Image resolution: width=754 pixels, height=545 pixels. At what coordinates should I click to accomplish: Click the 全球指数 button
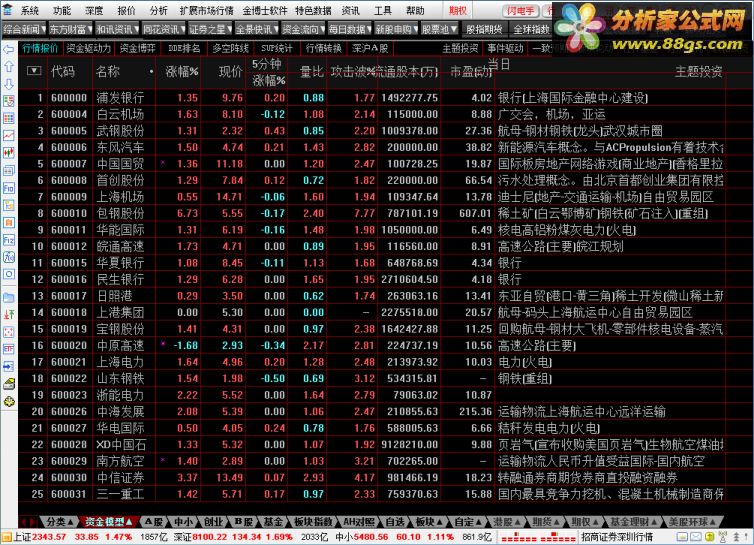(531, 29)
